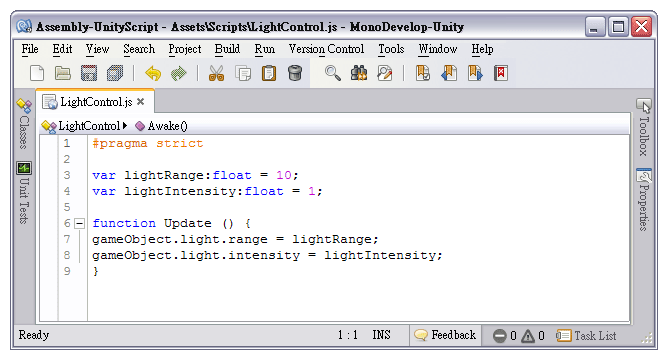Open the Help menu
The height and width of the screenshot is (360, 668).
pos(482,49)
